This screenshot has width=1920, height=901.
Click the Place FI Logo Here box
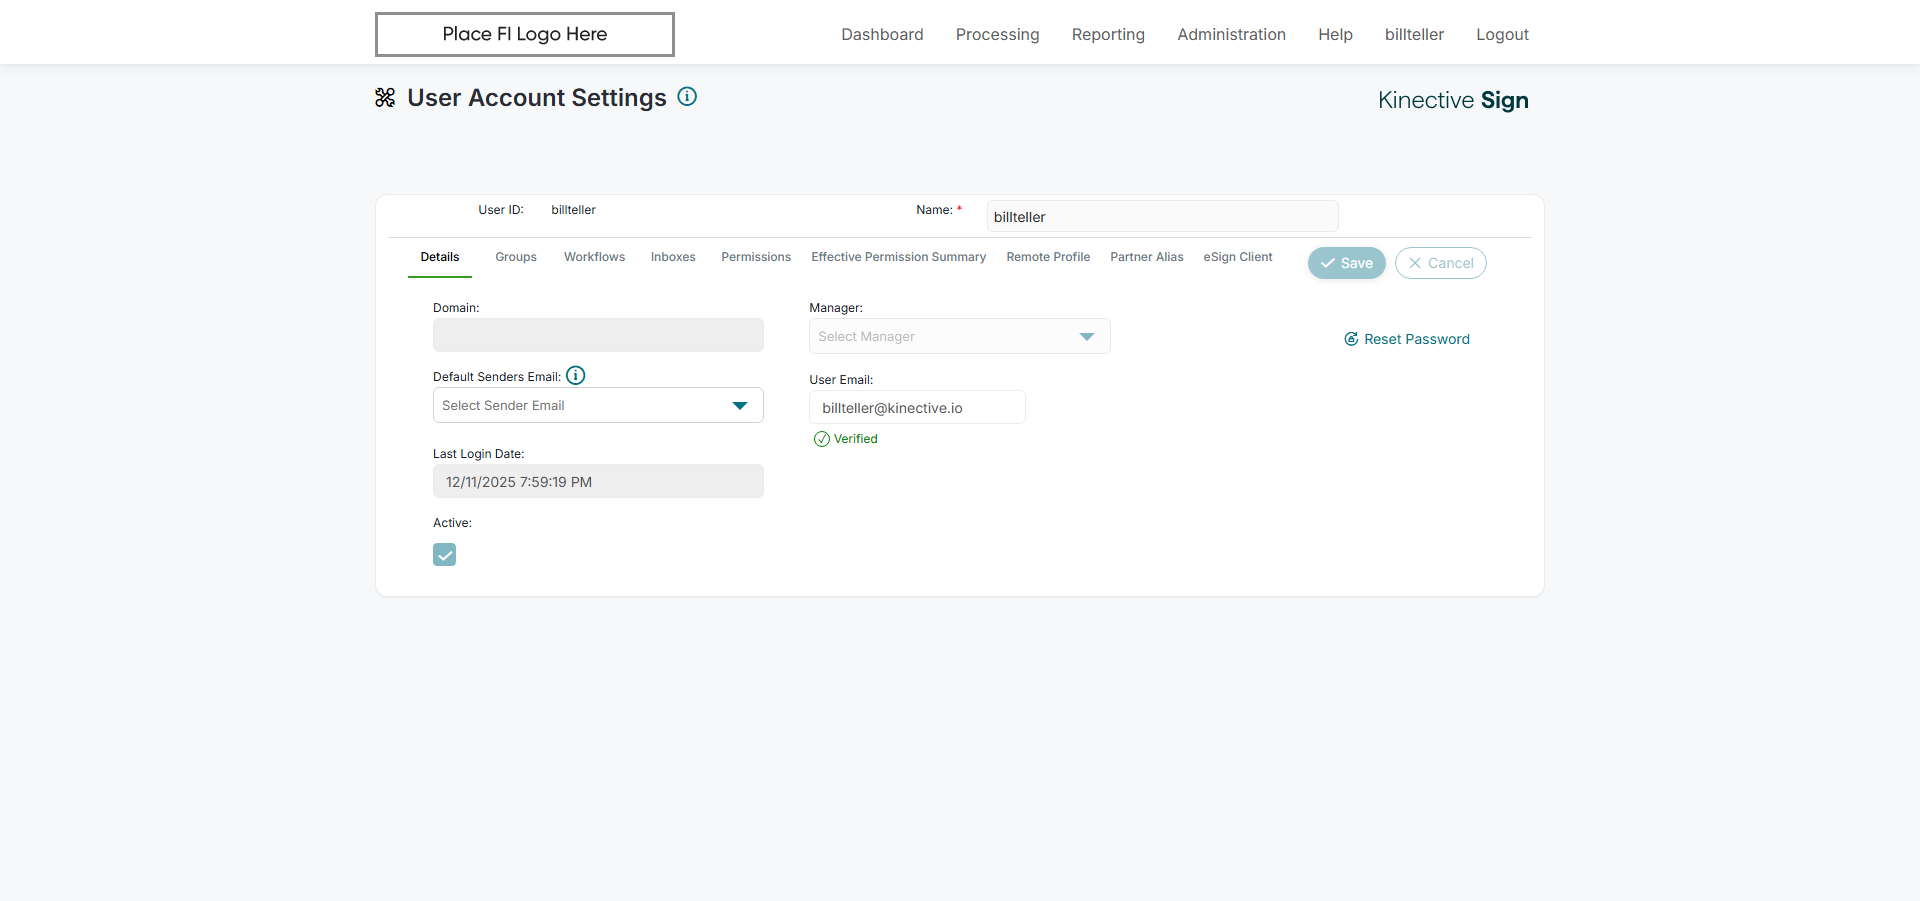pos(525,34)
